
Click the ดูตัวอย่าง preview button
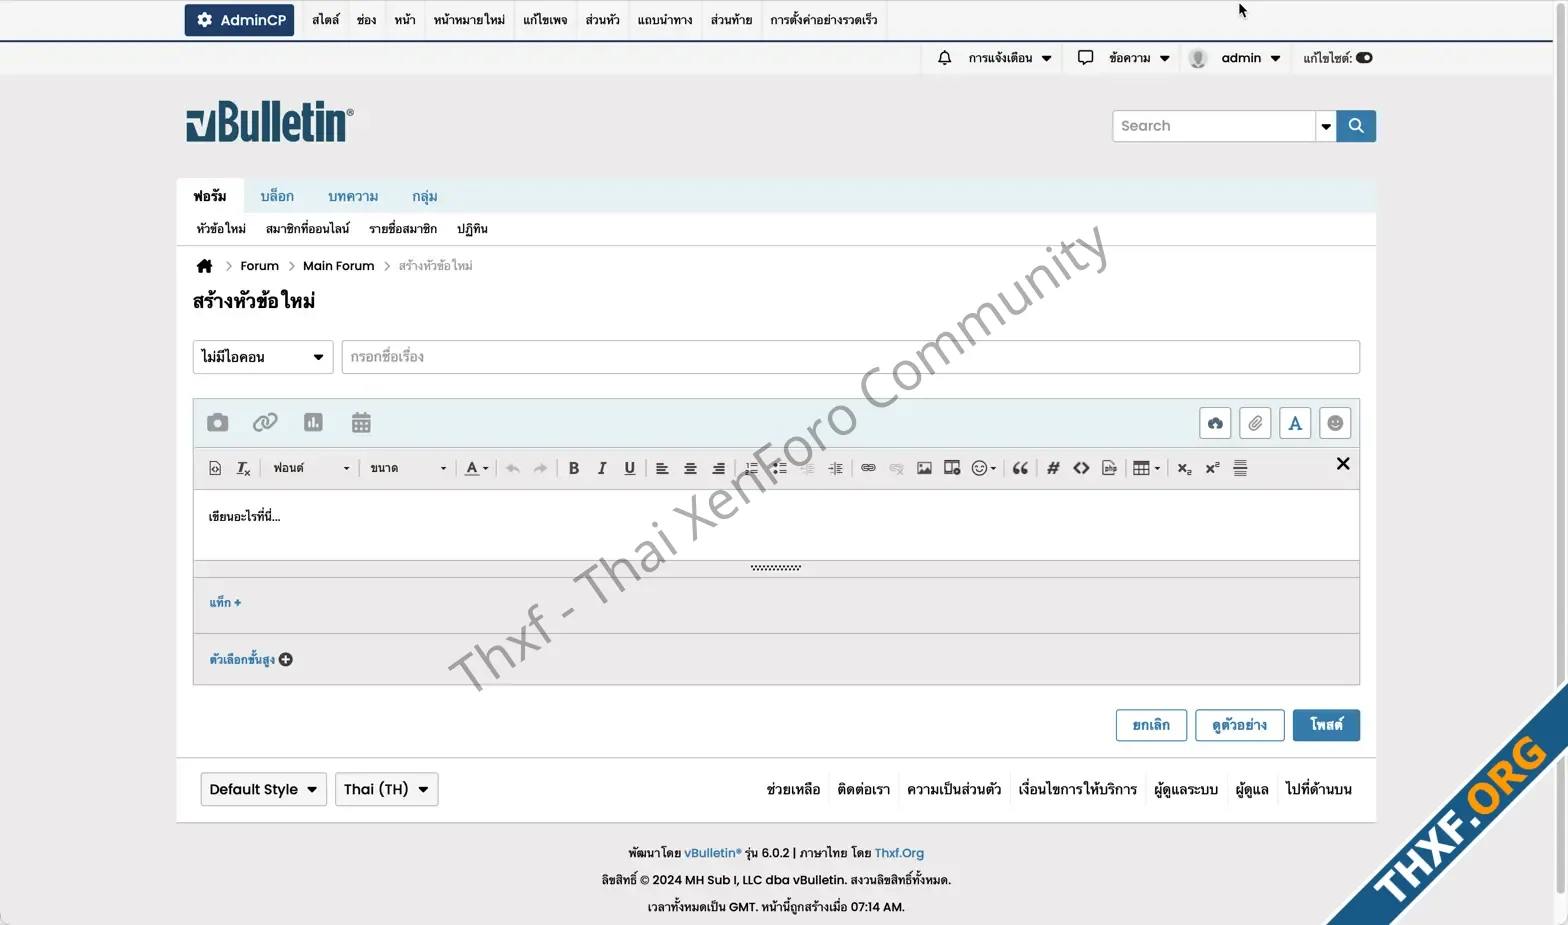(x=1239, y=725)
